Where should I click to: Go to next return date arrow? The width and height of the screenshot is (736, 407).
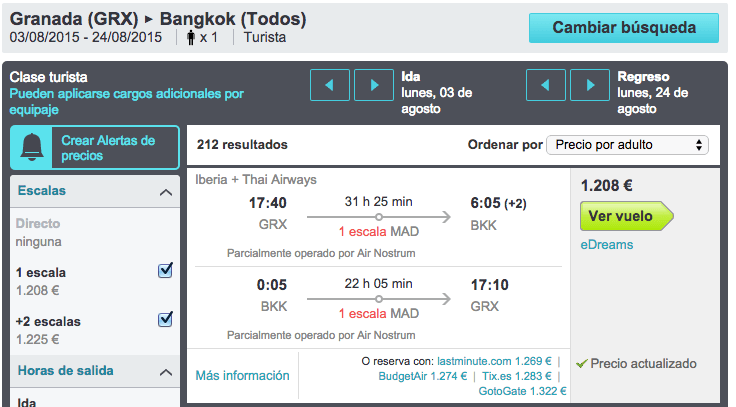click(590, 85)
